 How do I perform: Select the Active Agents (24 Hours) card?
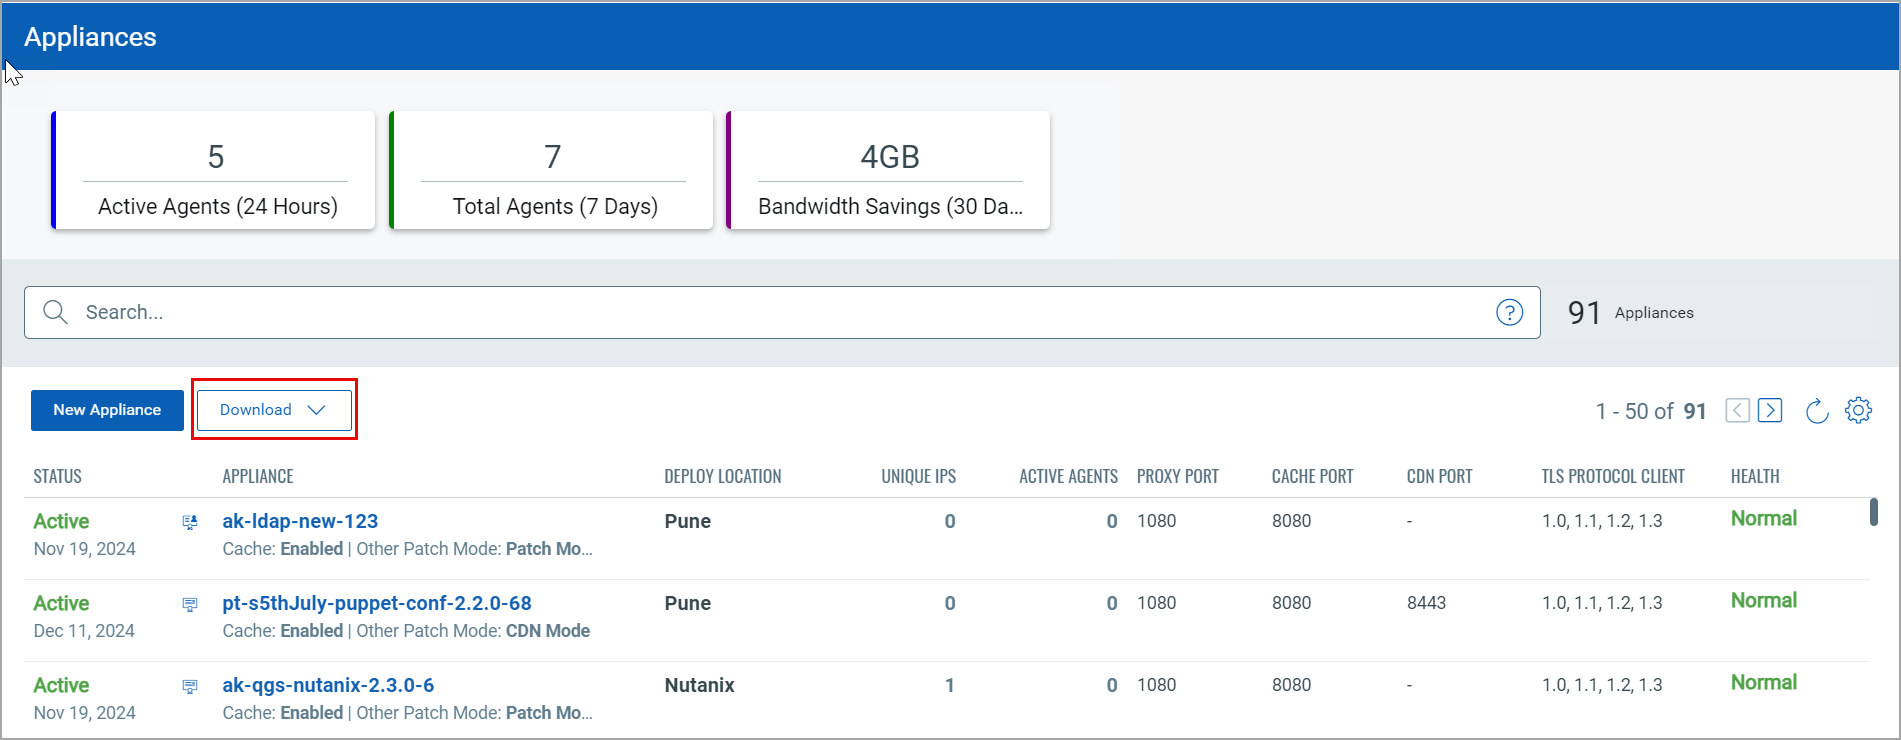pos(214,170)
